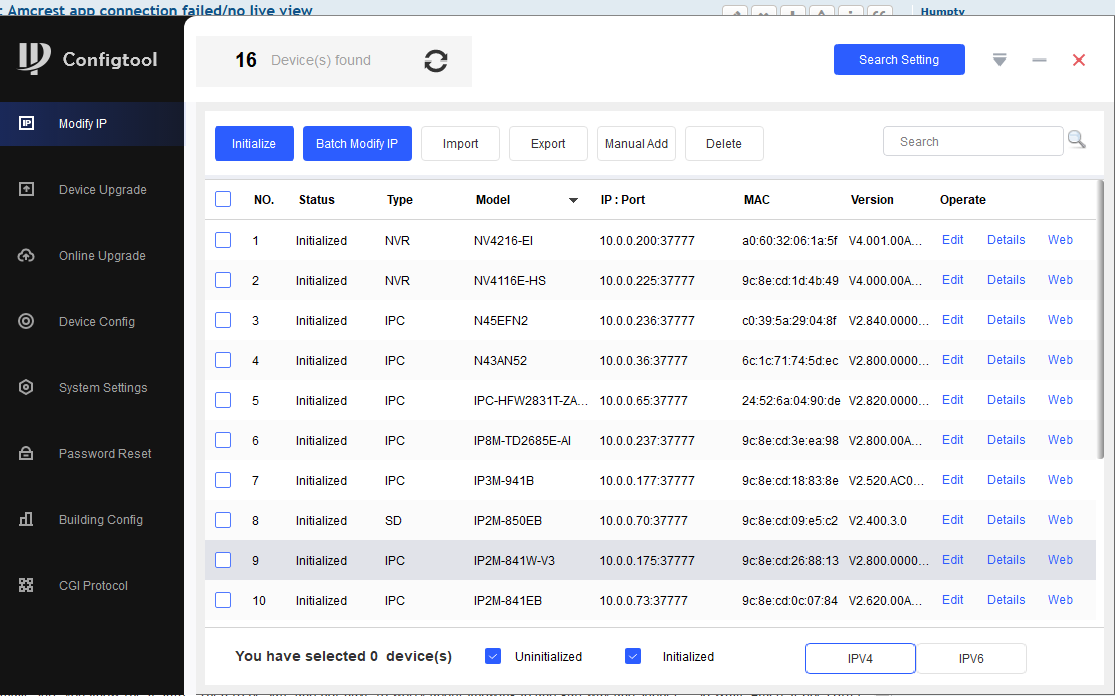Click version V2.400.3.0
This screenshot has height=696, width=1115.
pyautogui.click(x=877, y=520)
